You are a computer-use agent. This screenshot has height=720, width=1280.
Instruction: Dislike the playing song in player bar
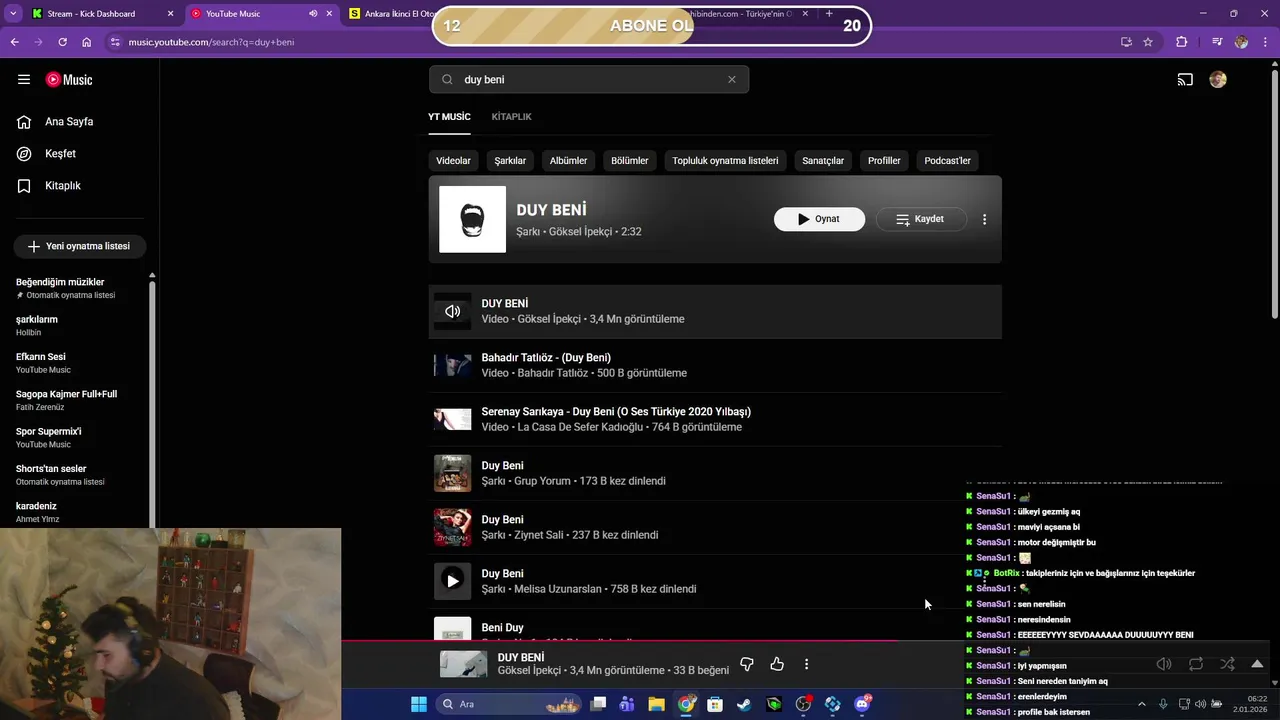point(746,664)
